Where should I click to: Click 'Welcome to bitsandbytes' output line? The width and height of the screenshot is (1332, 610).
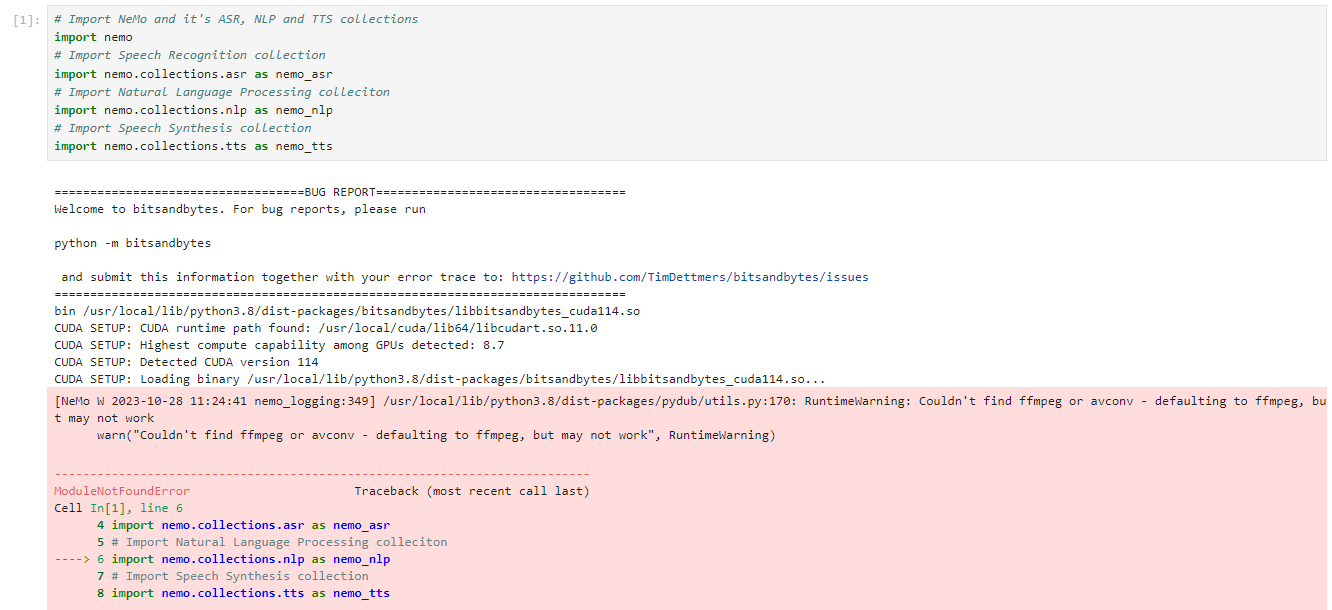240,209
